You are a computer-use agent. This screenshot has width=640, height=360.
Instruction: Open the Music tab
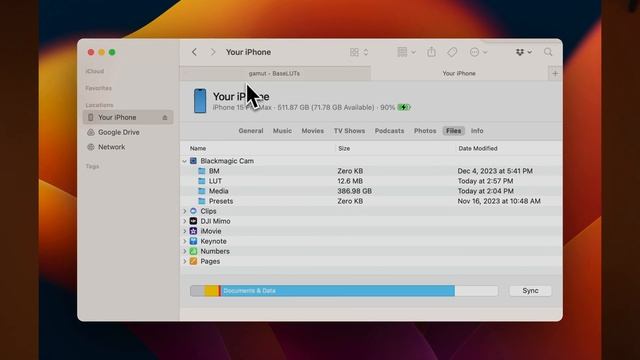[x=282, y=131]
